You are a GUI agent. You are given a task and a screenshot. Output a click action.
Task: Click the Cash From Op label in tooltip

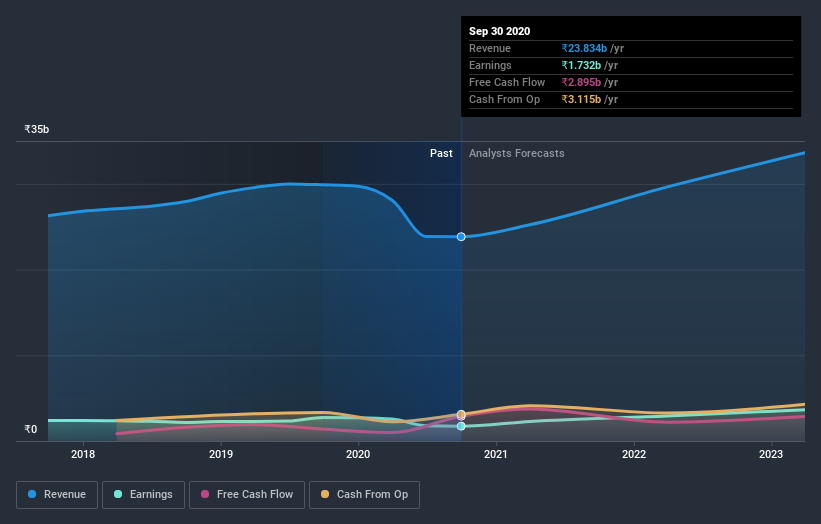pos(504,99)
